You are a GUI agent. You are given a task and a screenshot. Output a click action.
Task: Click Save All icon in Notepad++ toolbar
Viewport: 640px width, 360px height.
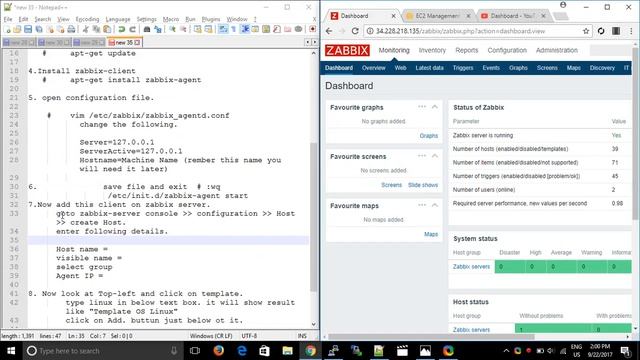pos(39,29)
